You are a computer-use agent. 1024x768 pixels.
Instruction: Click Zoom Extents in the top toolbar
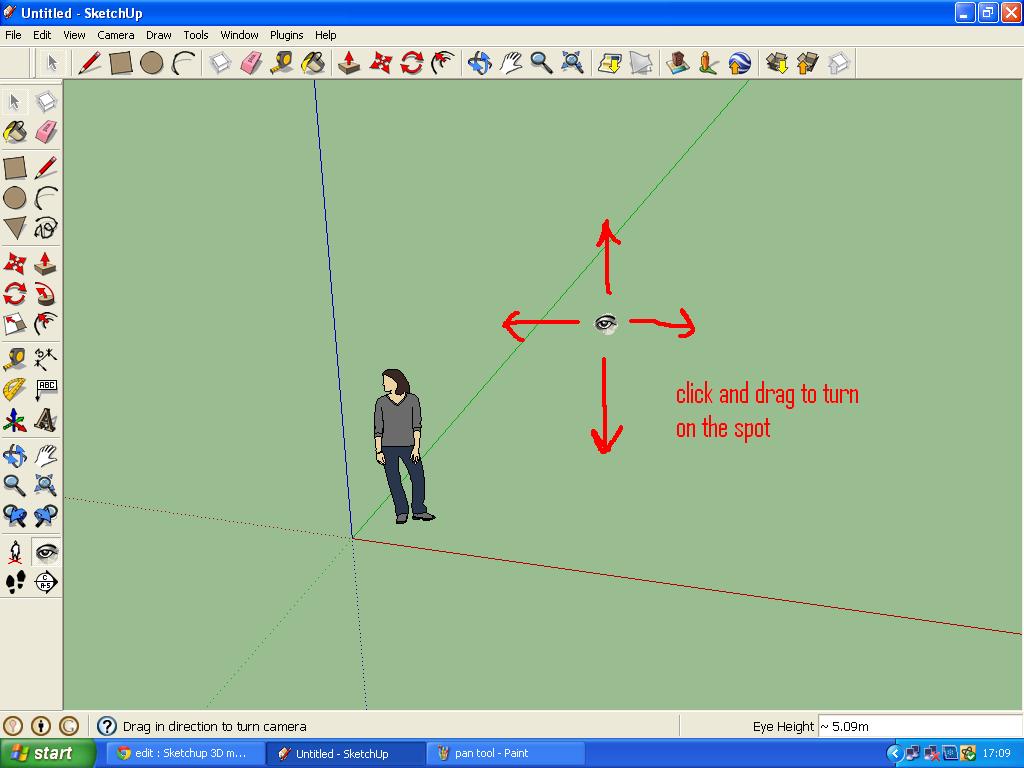(573, 63)
